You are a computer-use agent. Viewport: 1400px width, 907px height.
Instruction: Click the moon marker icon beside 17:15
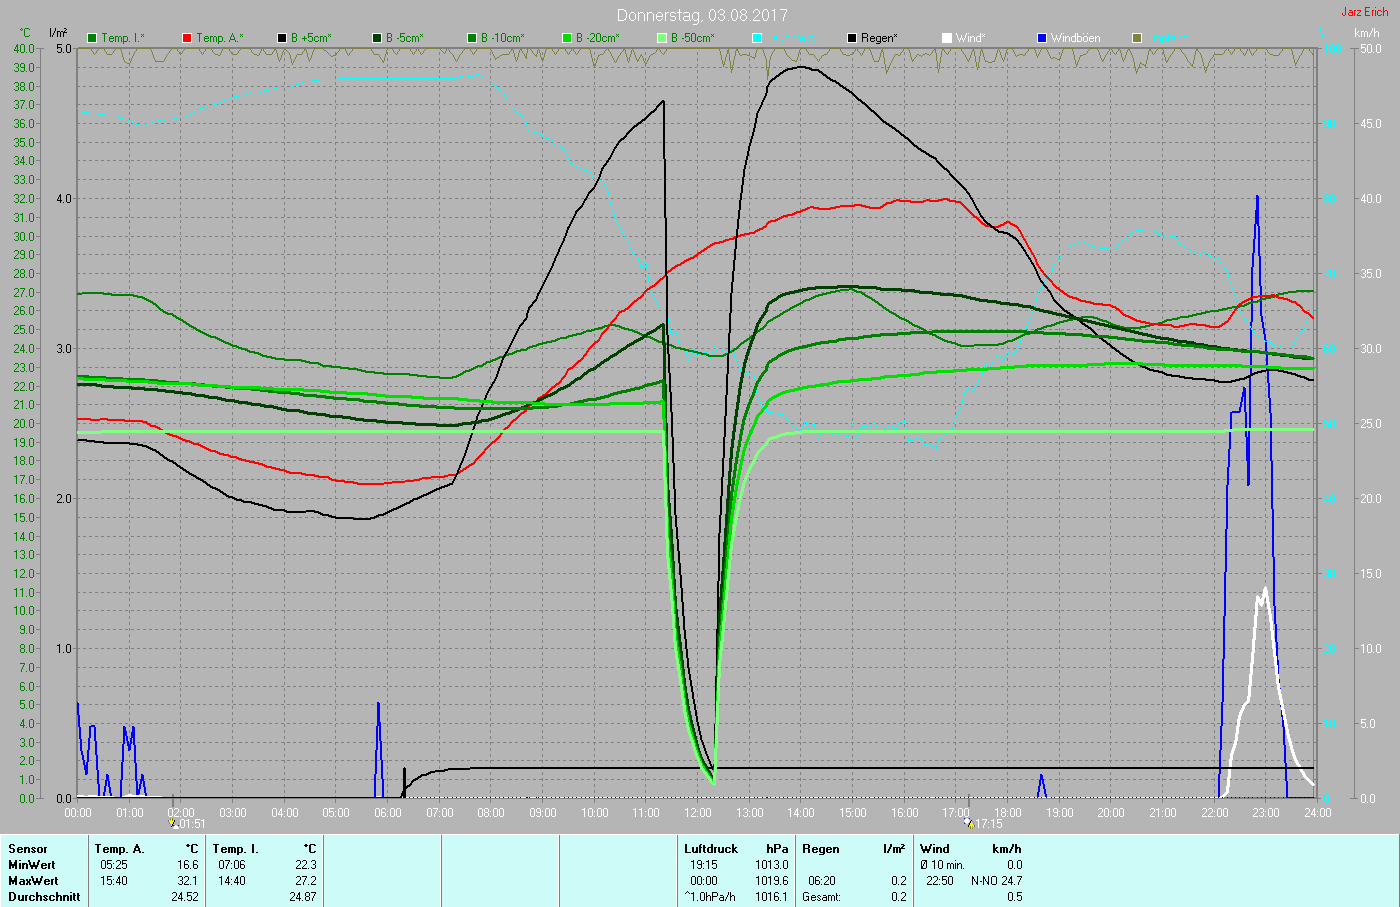point(968,824)
